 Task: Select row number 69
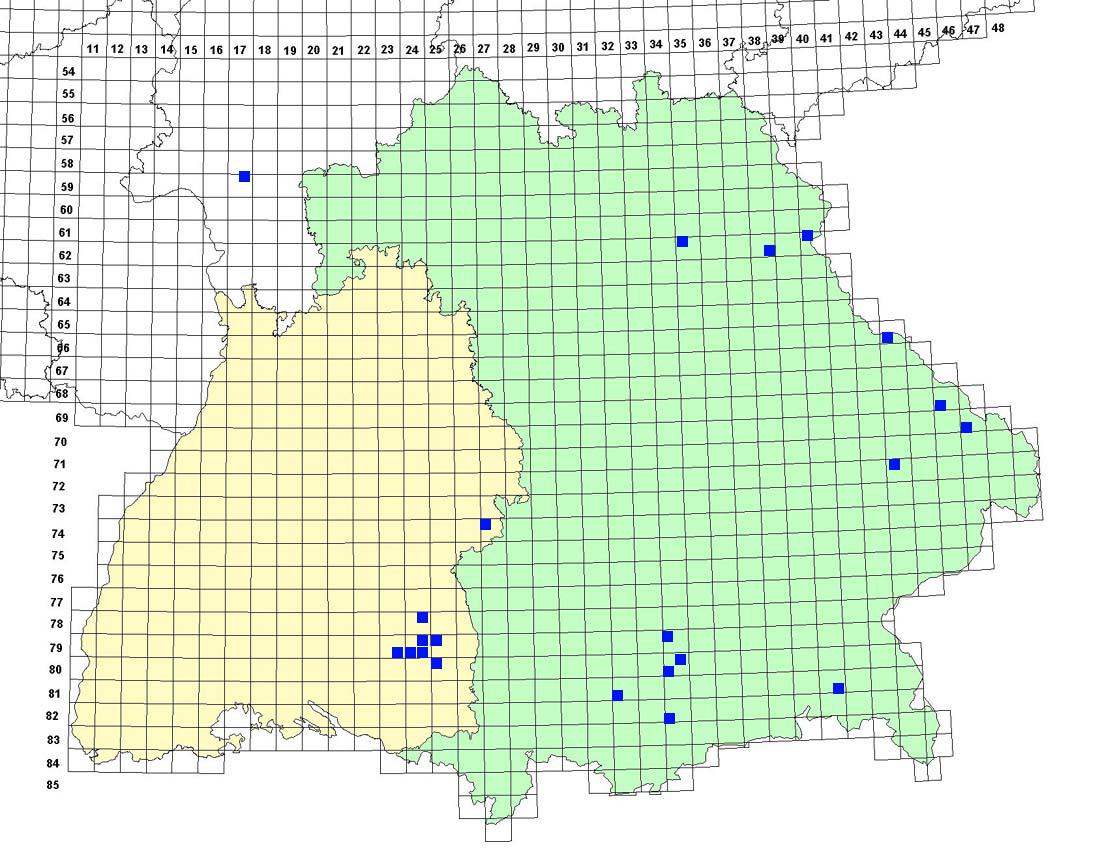[x=62, y=418]
